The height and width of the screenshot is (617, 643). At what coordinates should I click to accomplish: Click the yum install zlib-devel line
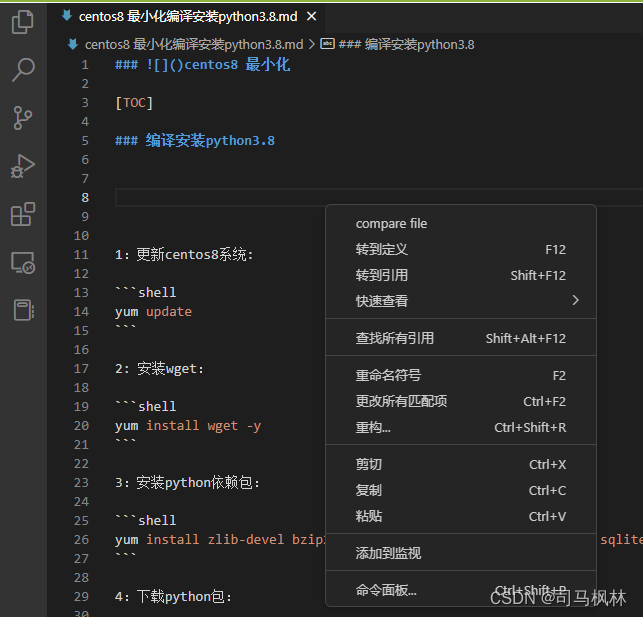pos(220,540)
